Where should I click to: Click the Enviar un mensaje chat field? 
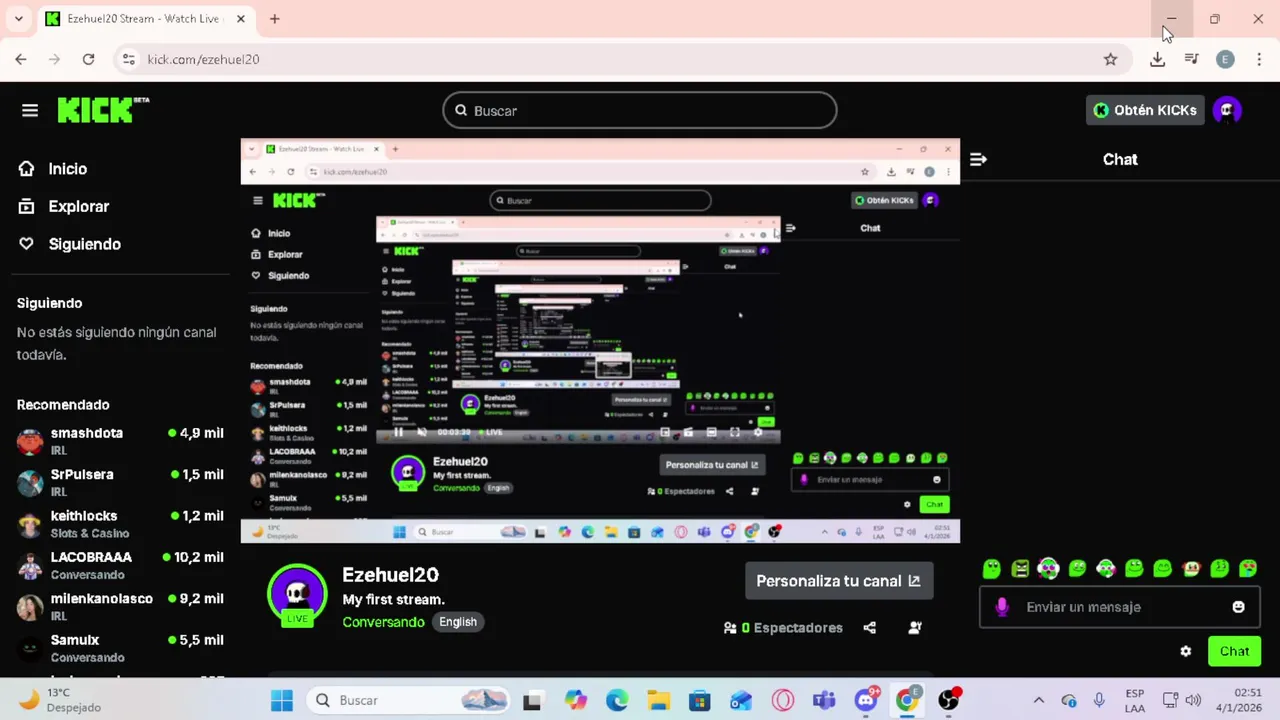pyautogui.click(x=1118, y=607)
